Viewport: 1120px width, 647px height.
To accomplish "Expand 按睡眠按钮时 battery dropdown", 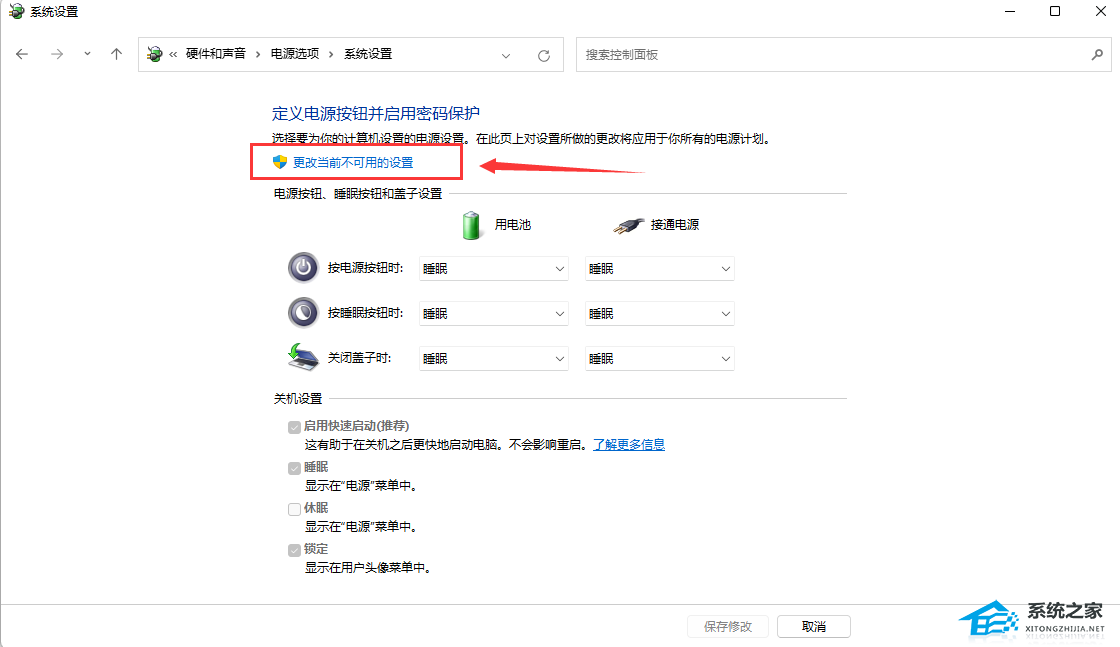I will (494, 313).
